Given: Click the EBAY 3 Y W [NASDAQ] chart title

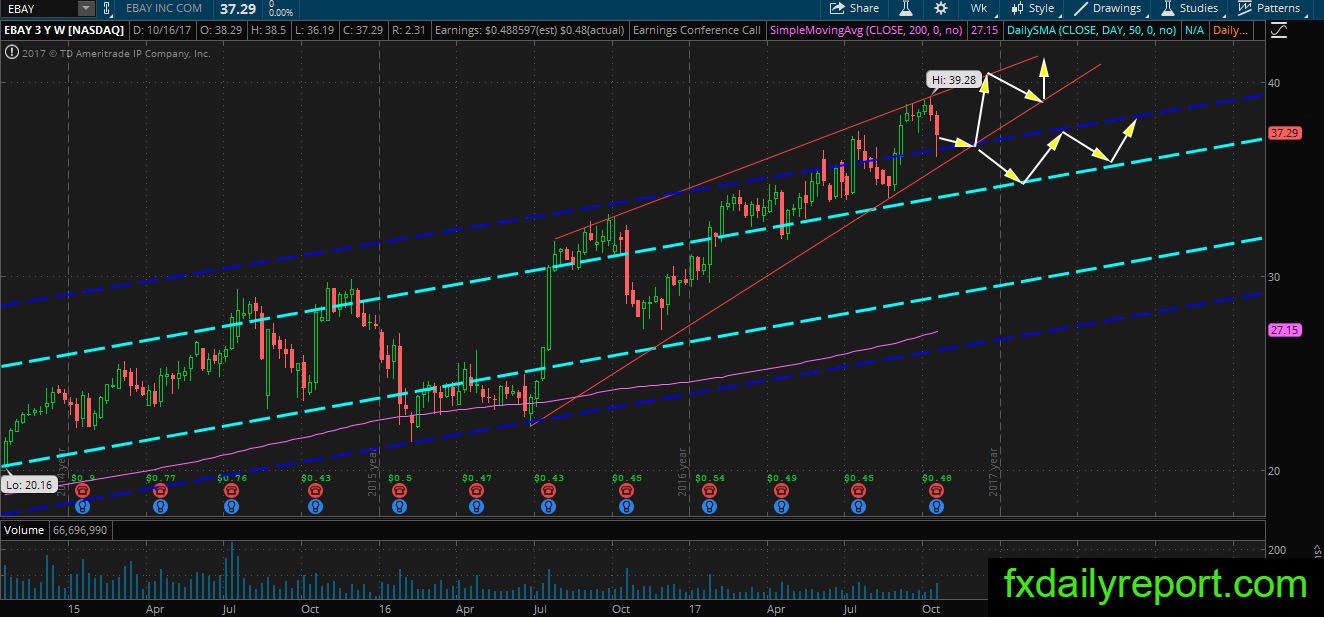Looking at the screenshot, I should coord(62,31).
